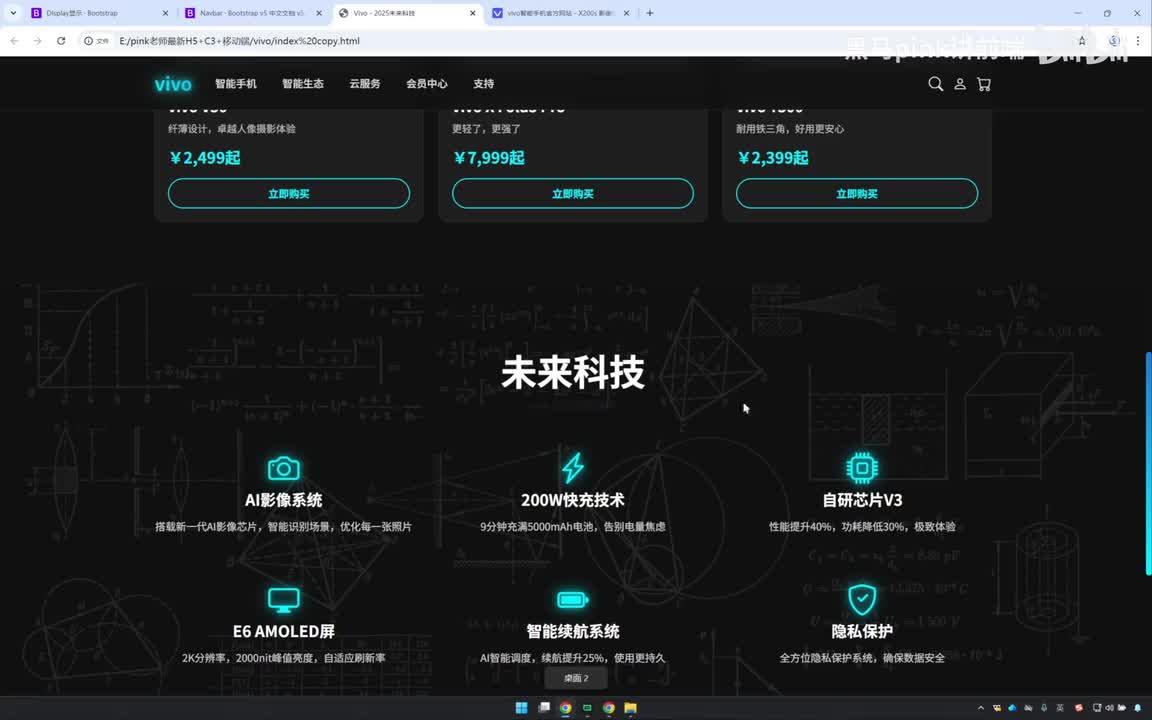Screen dimensions: 1152x720
Task: Open Task View on the taskbar
Action: tap(544, 708)
